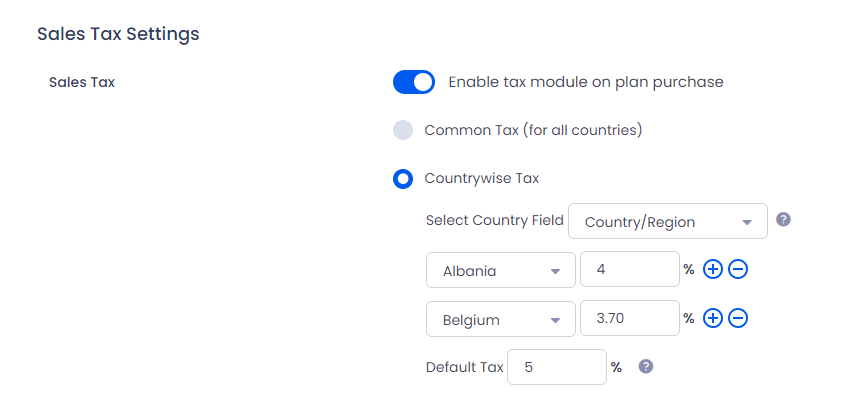Open the Country/Region field dropdown
Image resolution: width=853 pixels, height=406 pixels.
[x=667, y=222]
